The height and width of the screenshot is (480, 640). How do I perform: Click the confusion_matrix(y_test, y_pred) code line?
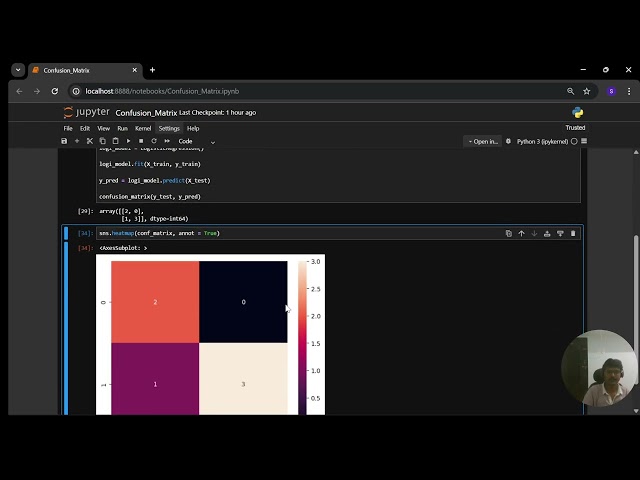point(150,197)
